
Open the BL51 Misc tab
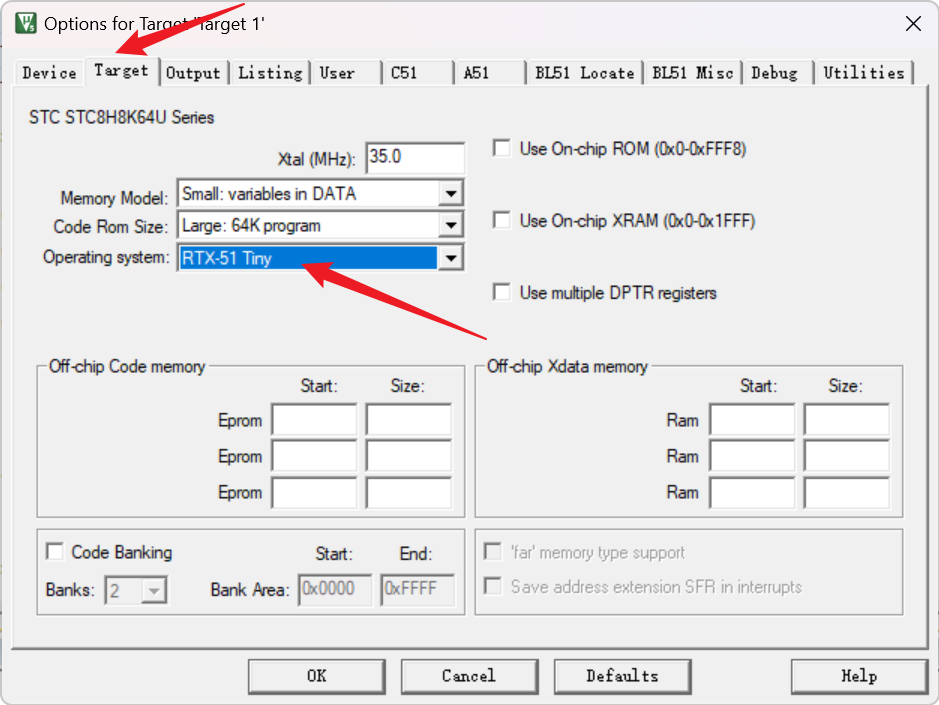coord(693,73)
